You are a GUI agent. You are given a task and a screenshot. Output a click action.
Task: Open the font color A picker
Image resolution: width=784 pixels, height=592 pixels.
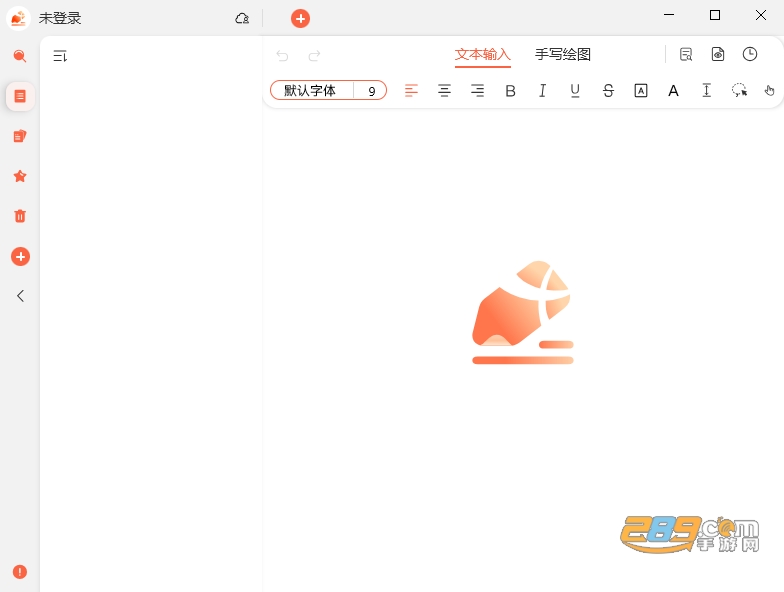(674, 91)
